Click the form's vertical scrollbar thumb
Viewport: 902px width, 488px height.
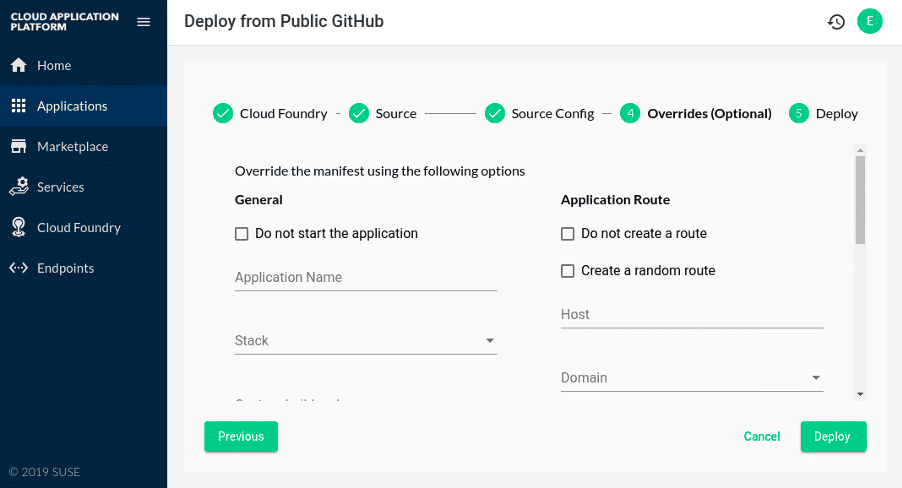click(860, 200)
